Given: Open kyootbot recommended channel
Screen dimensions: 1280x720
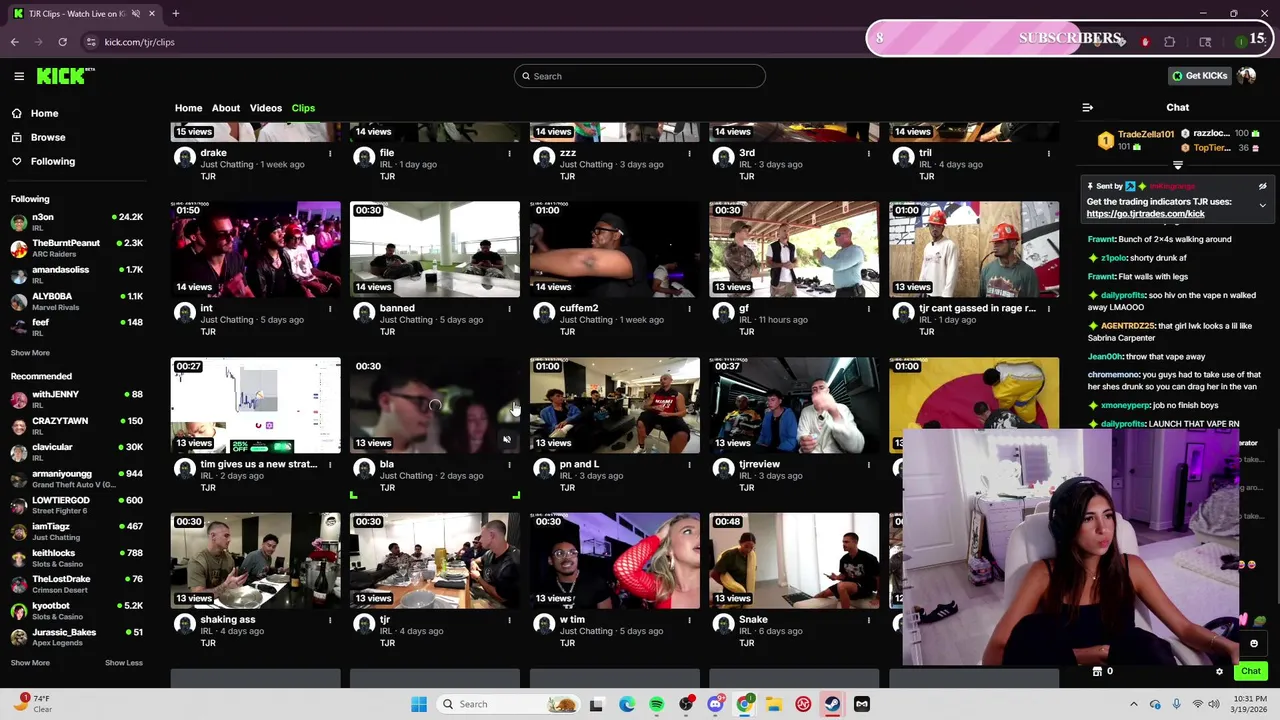Looking at the screenshot, I should pos(77,611).
